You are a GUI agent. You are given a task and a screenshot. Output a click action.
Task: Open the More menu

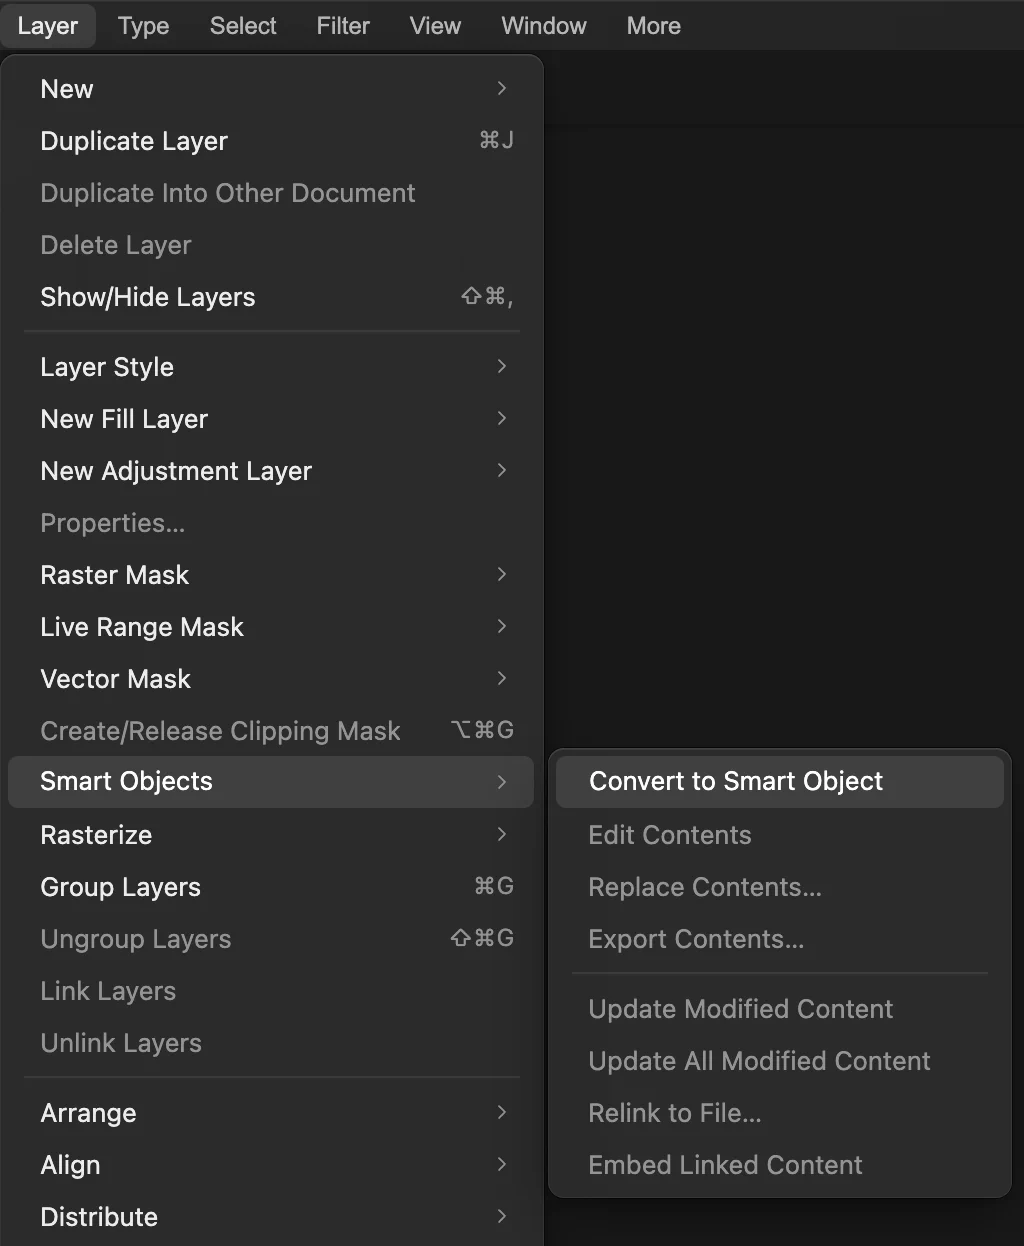point(653,26)
